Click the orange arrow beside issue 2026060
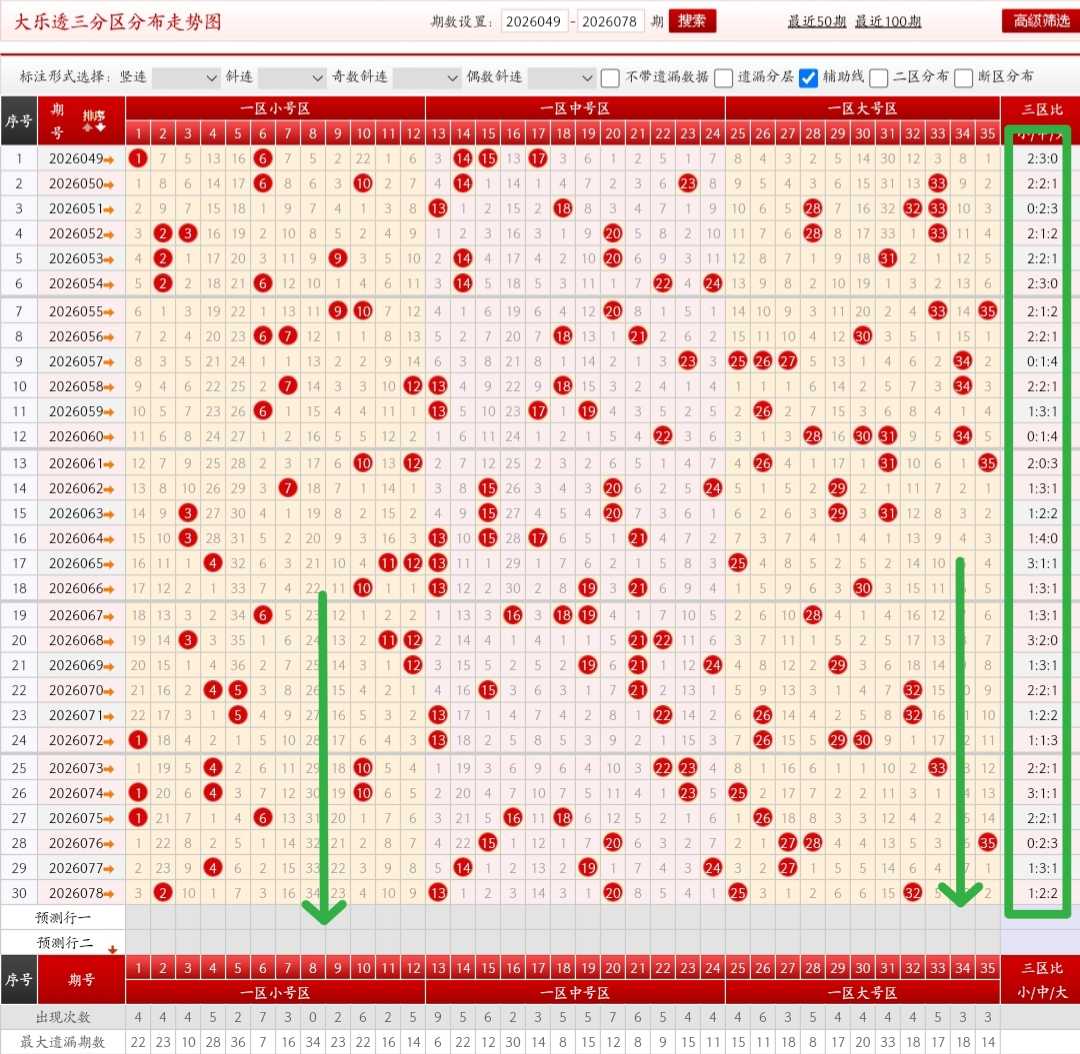Screen dimensions: 1080x1054 pyautogui.click(x=109, y=437)
